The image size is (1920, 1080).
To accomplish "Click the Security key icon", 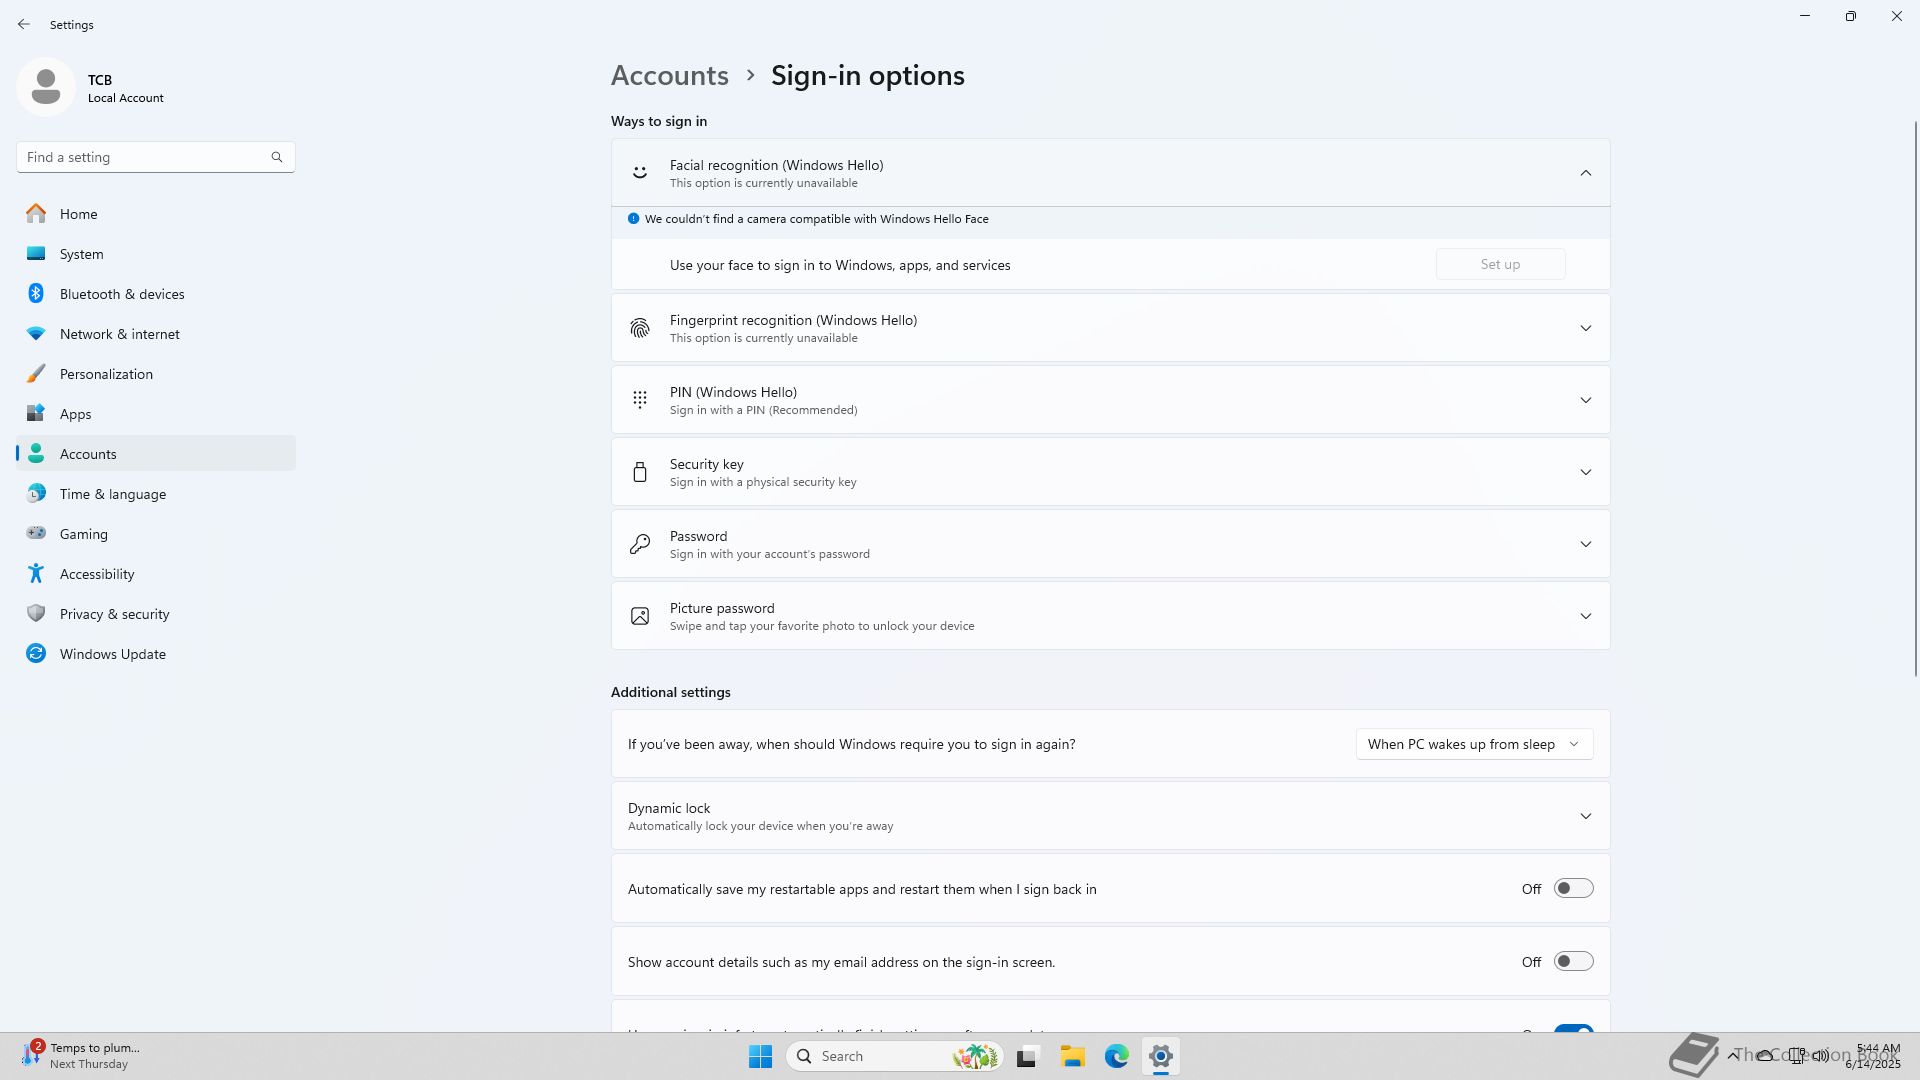I will pyautogui.click(x=640, y=472).
